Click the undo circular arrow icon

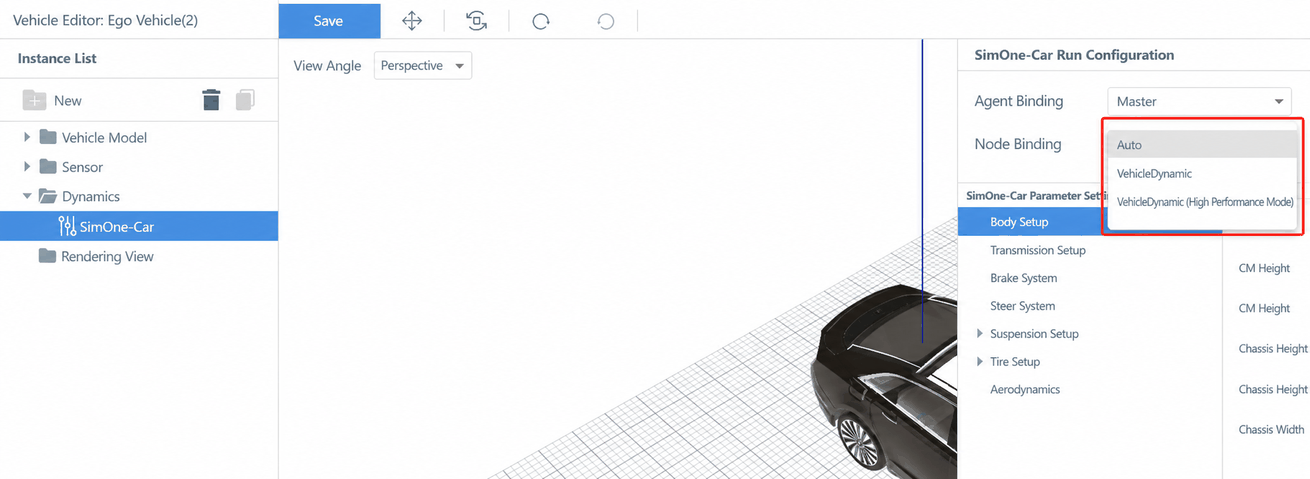[x=605, y=21]
